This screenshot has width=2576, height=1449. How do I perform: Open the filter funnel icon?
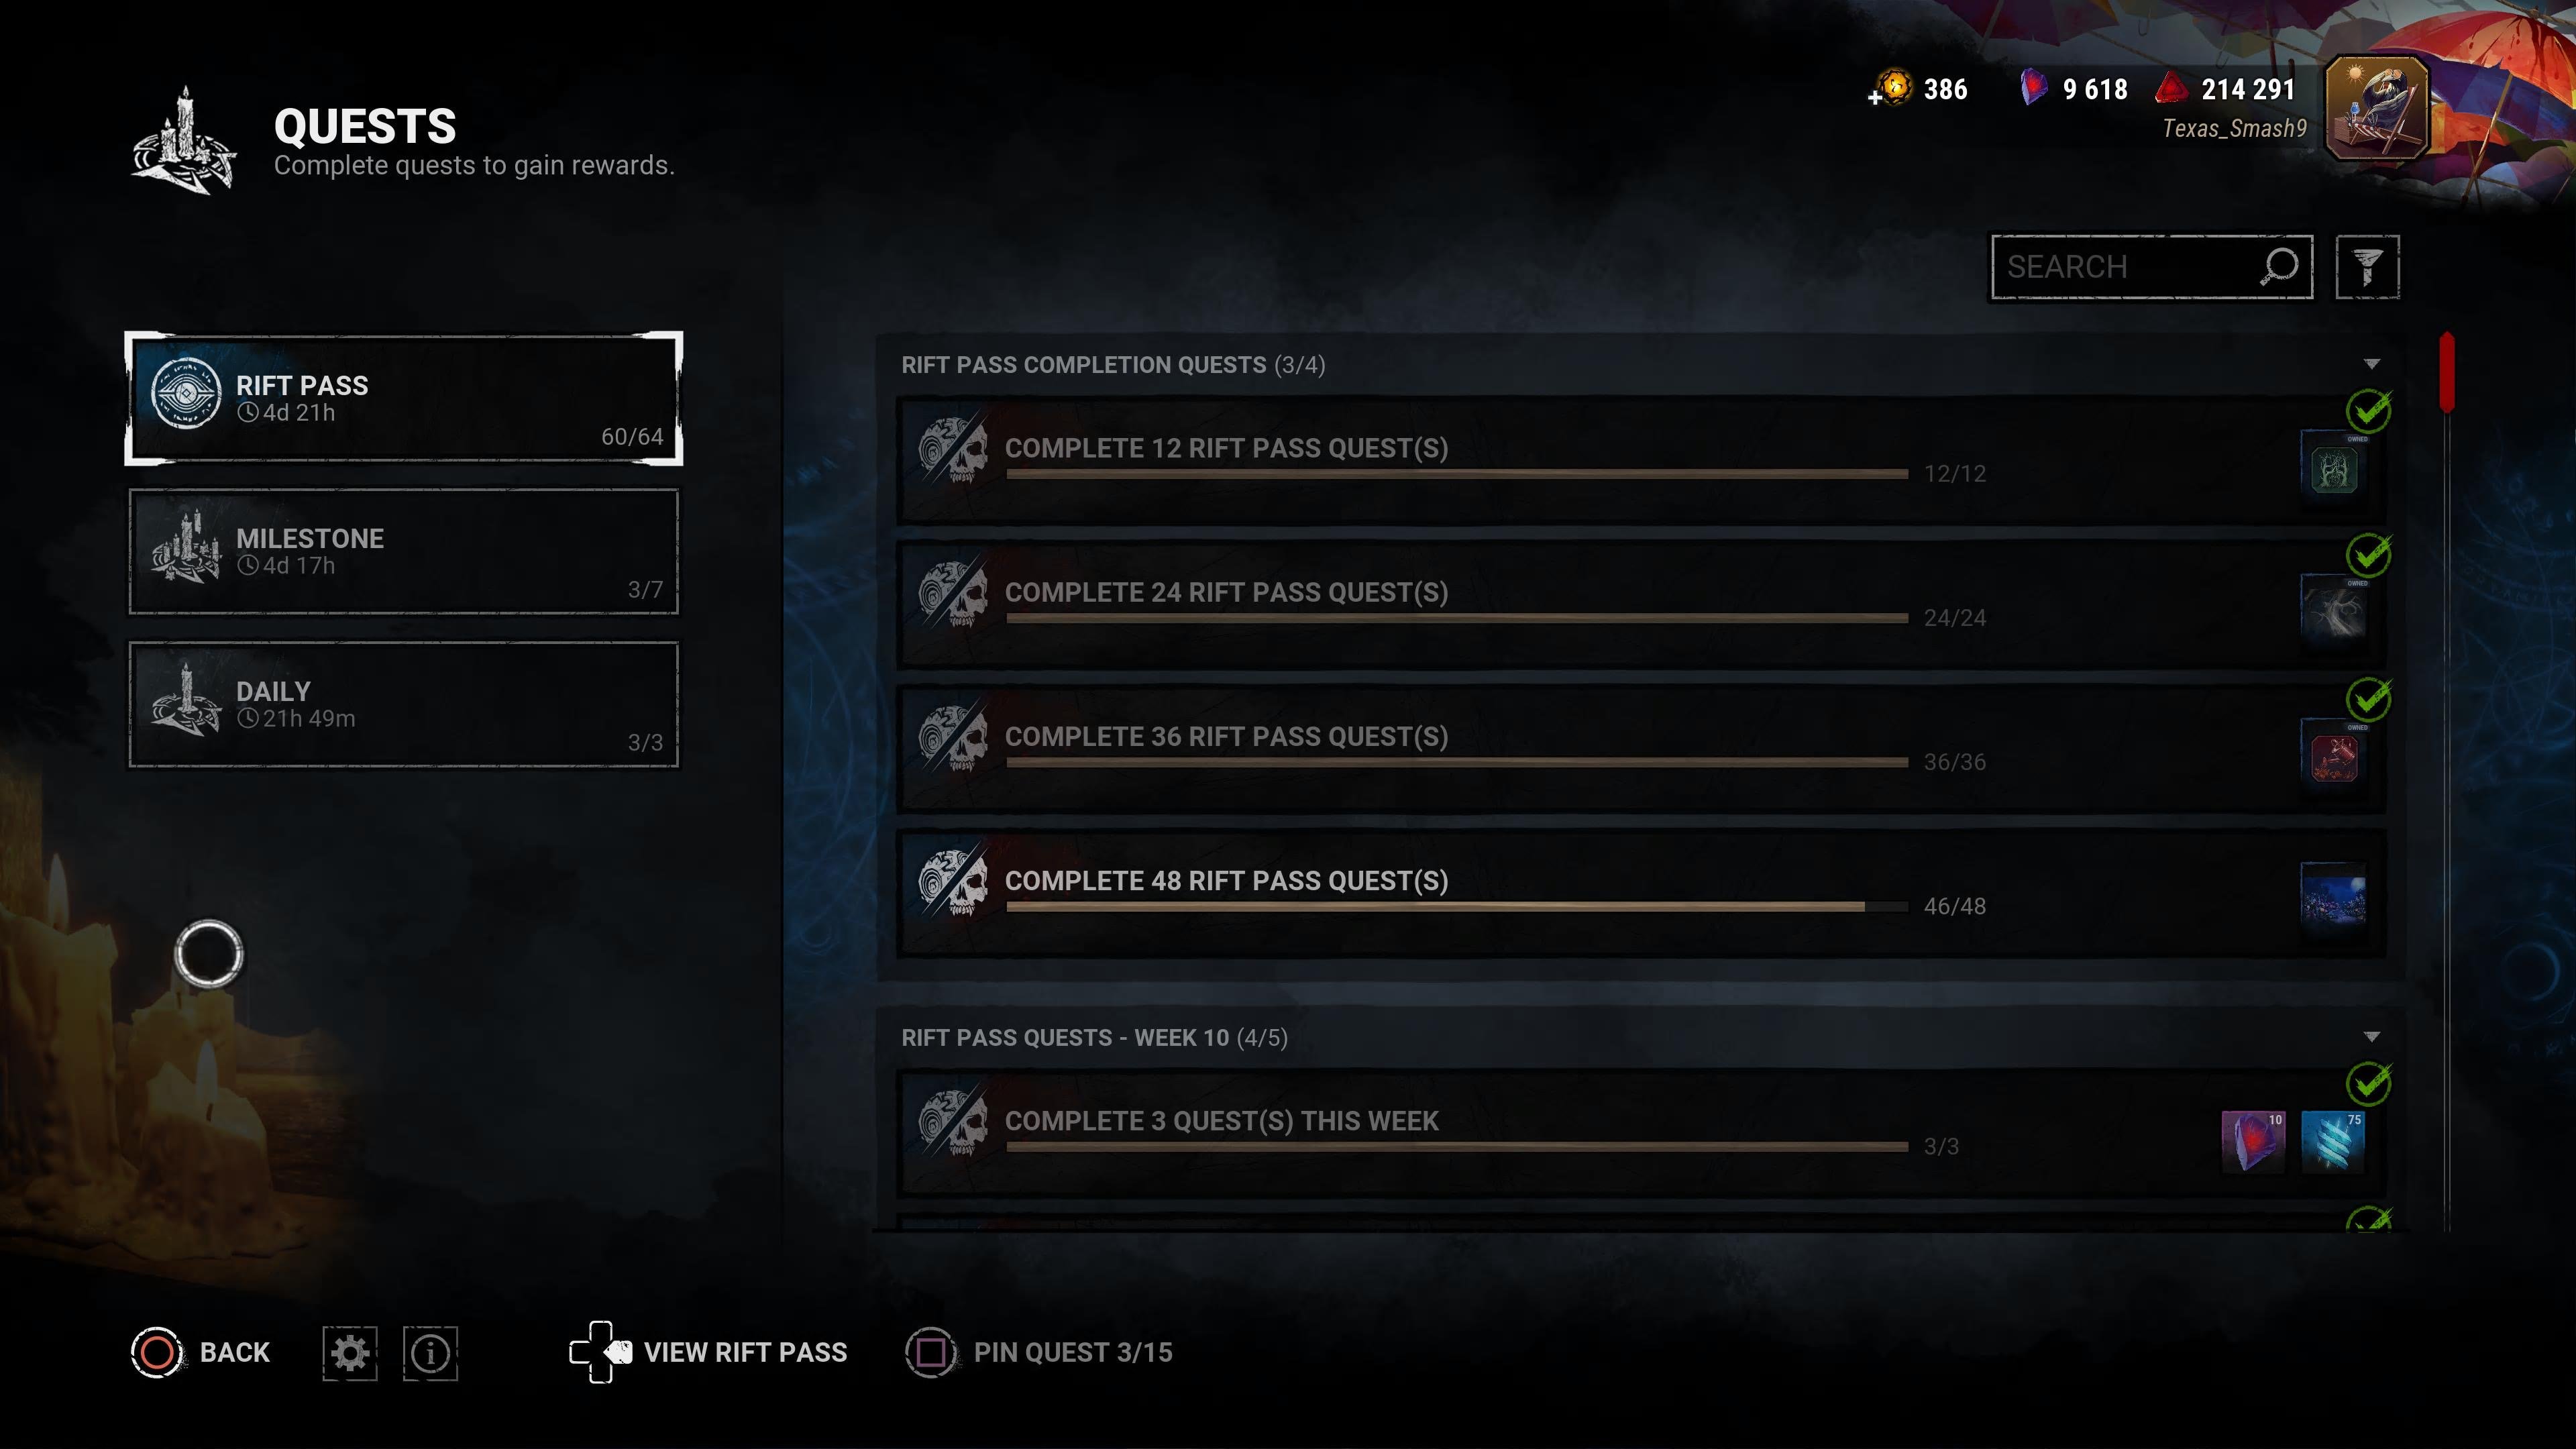tap(2366, 267)
